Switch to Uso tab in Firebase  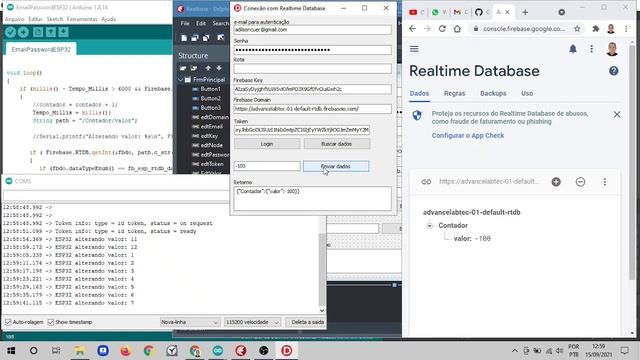pyautogui.click(x=527, y=93)
